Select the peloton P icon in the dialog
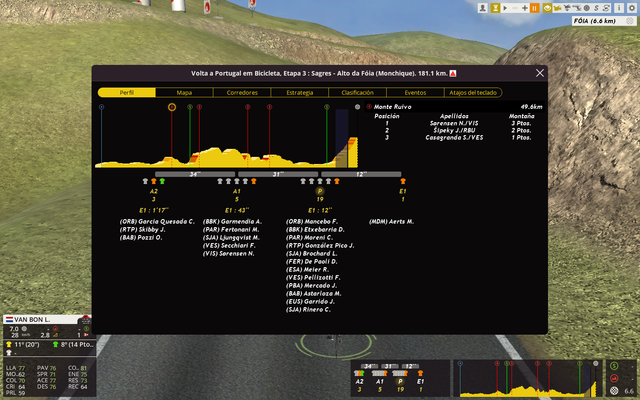640x400 pixels. tap(320, 191)
